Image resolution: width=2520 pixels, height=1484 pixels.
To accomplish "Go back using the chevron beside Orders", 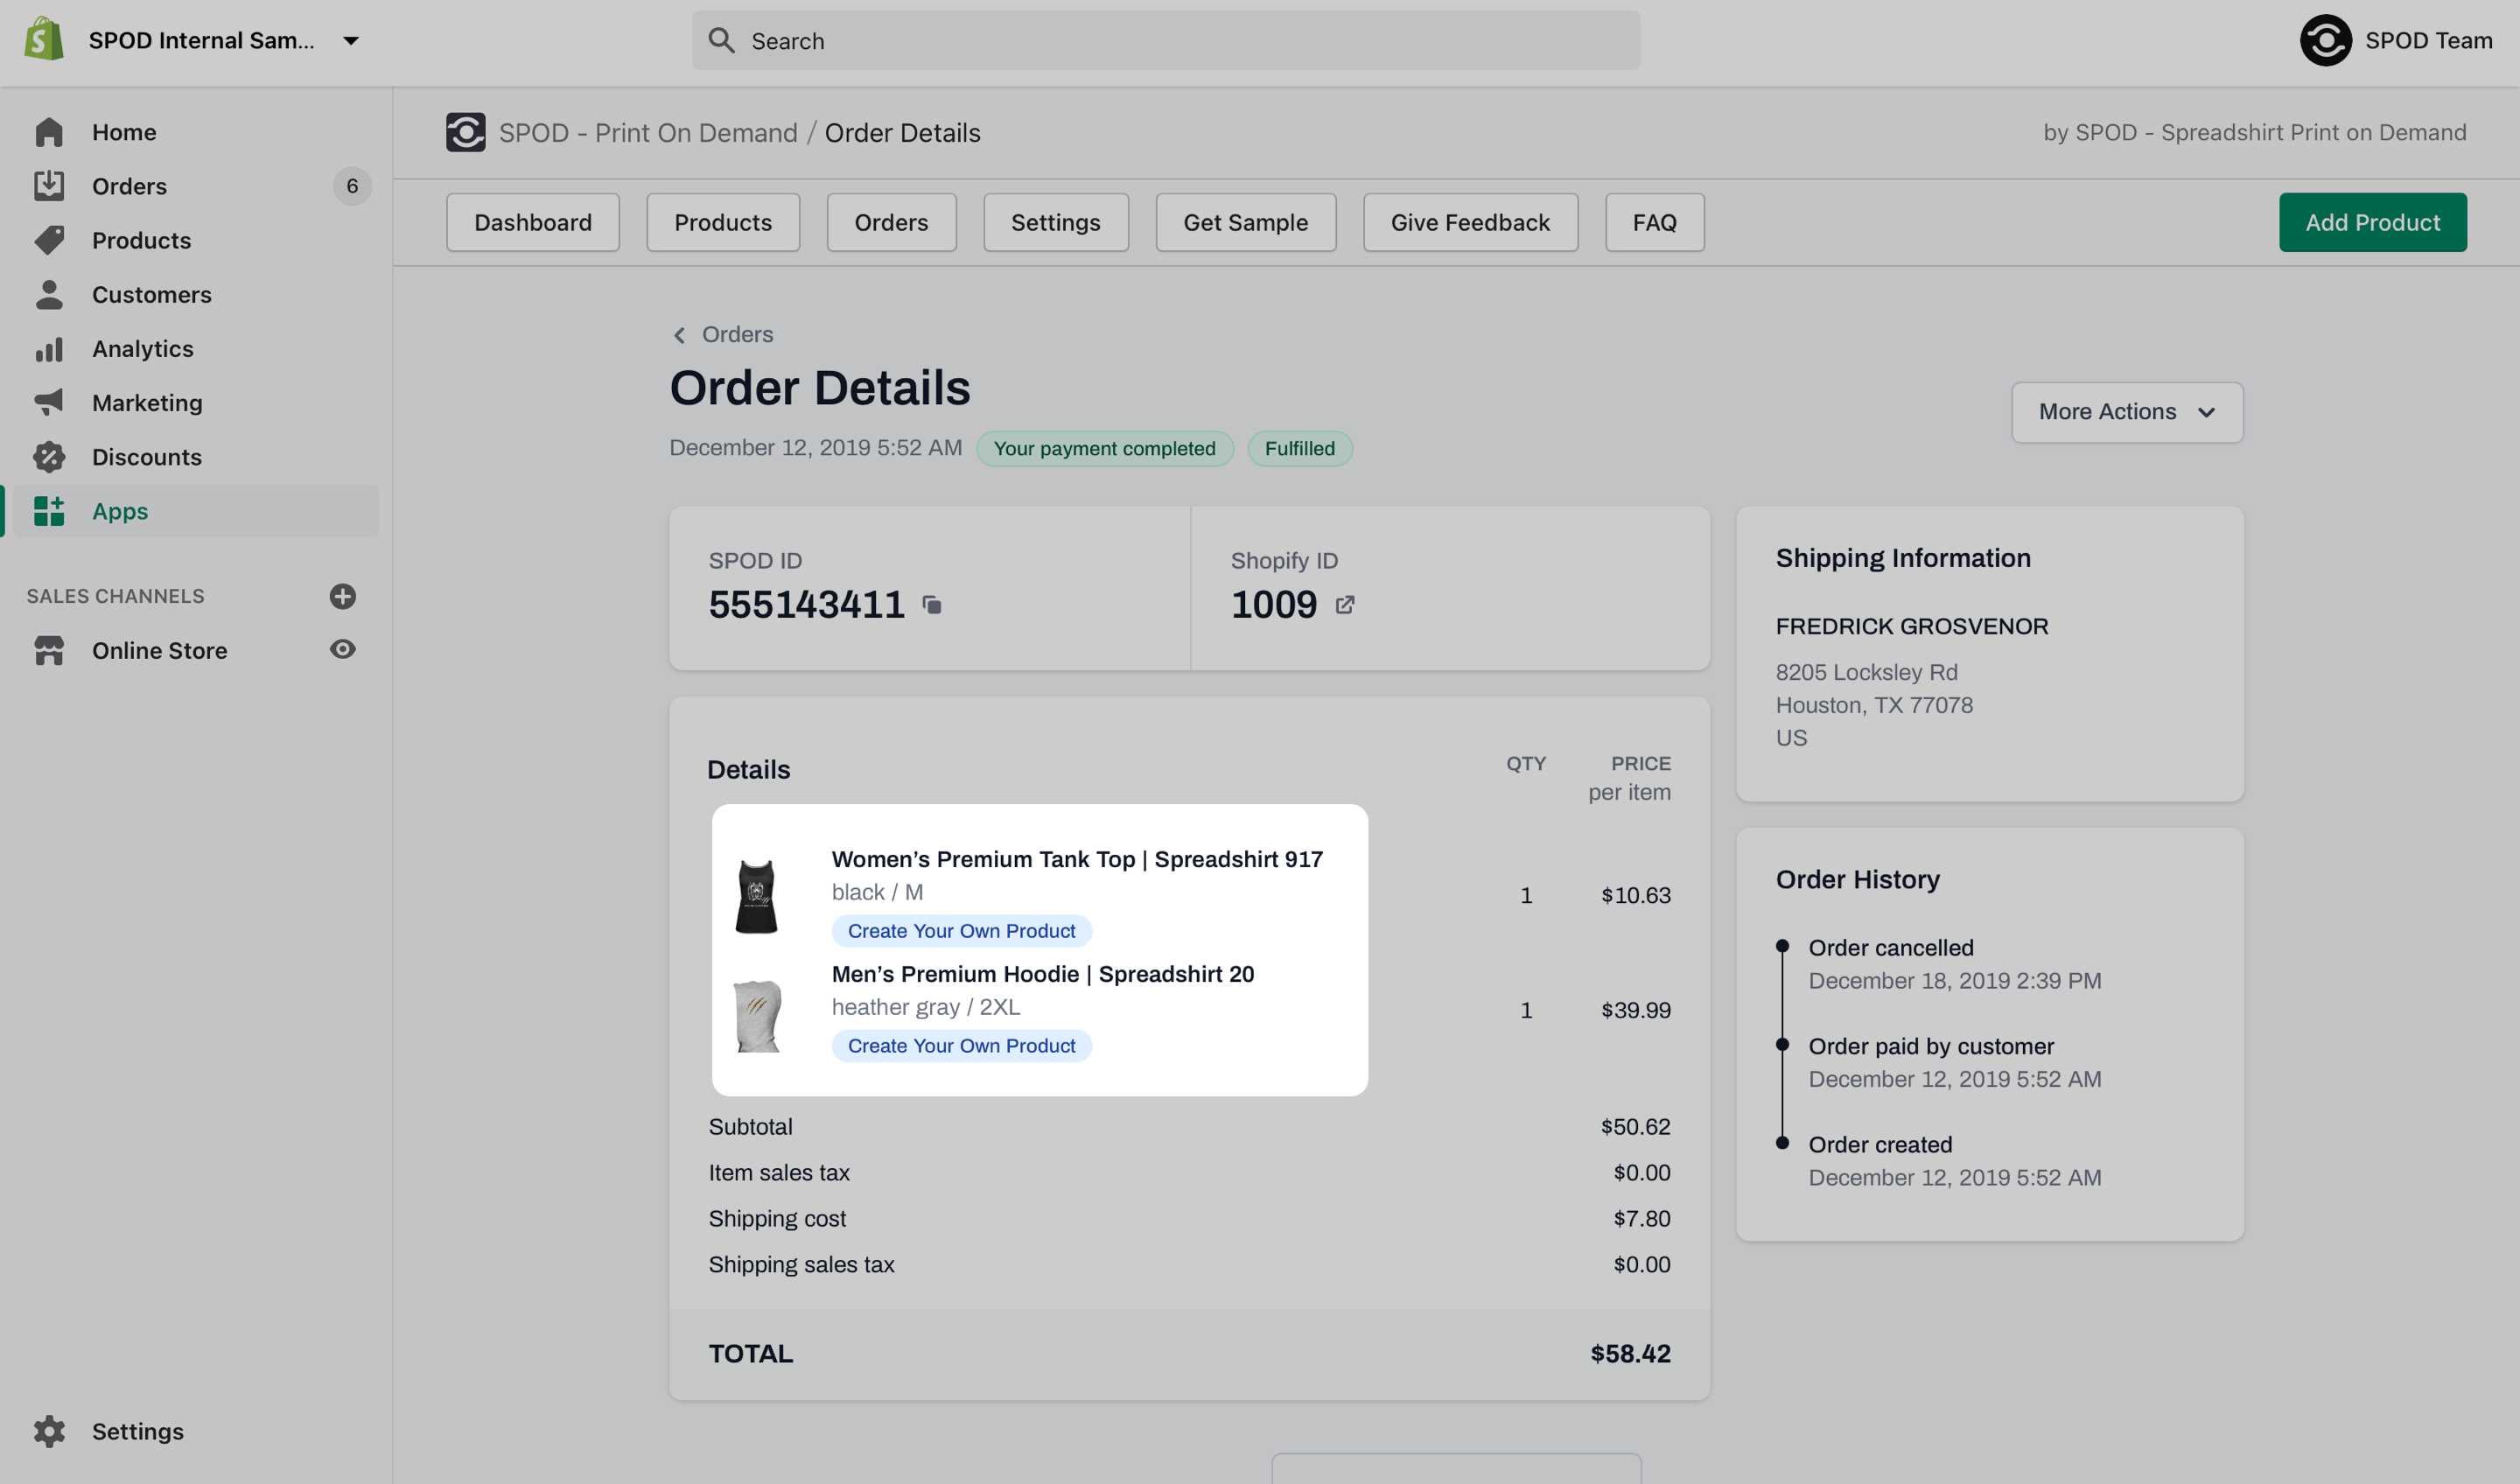I will click(679, 335).
